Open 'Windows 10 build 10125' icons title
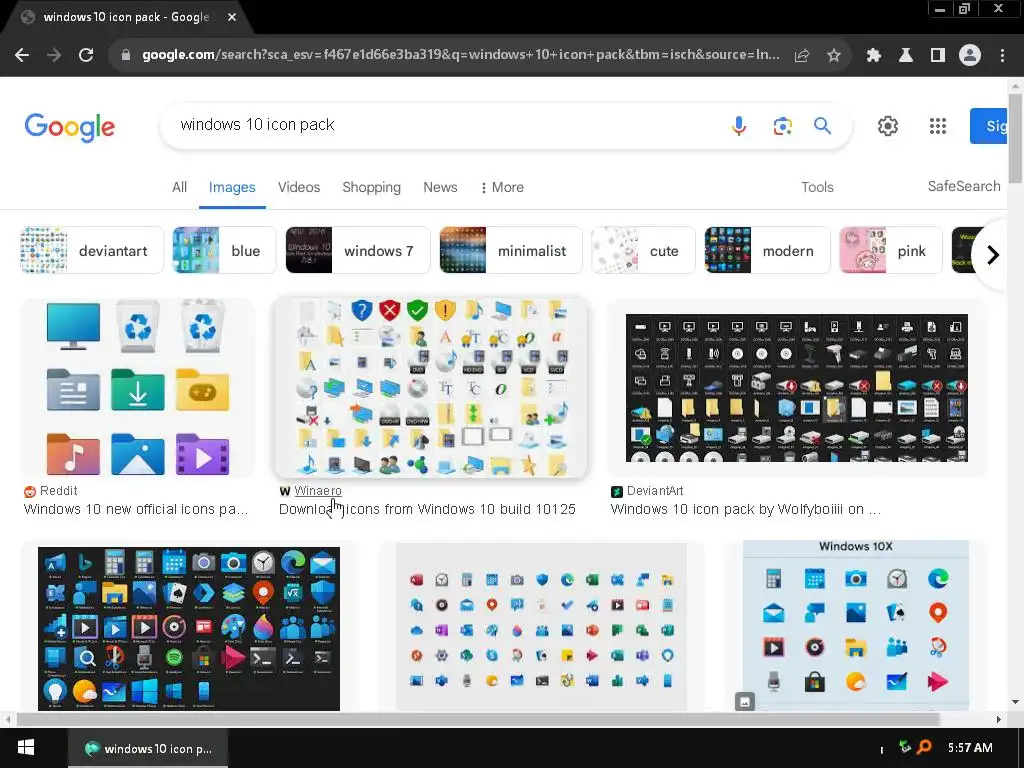 (x=427, y=509)
